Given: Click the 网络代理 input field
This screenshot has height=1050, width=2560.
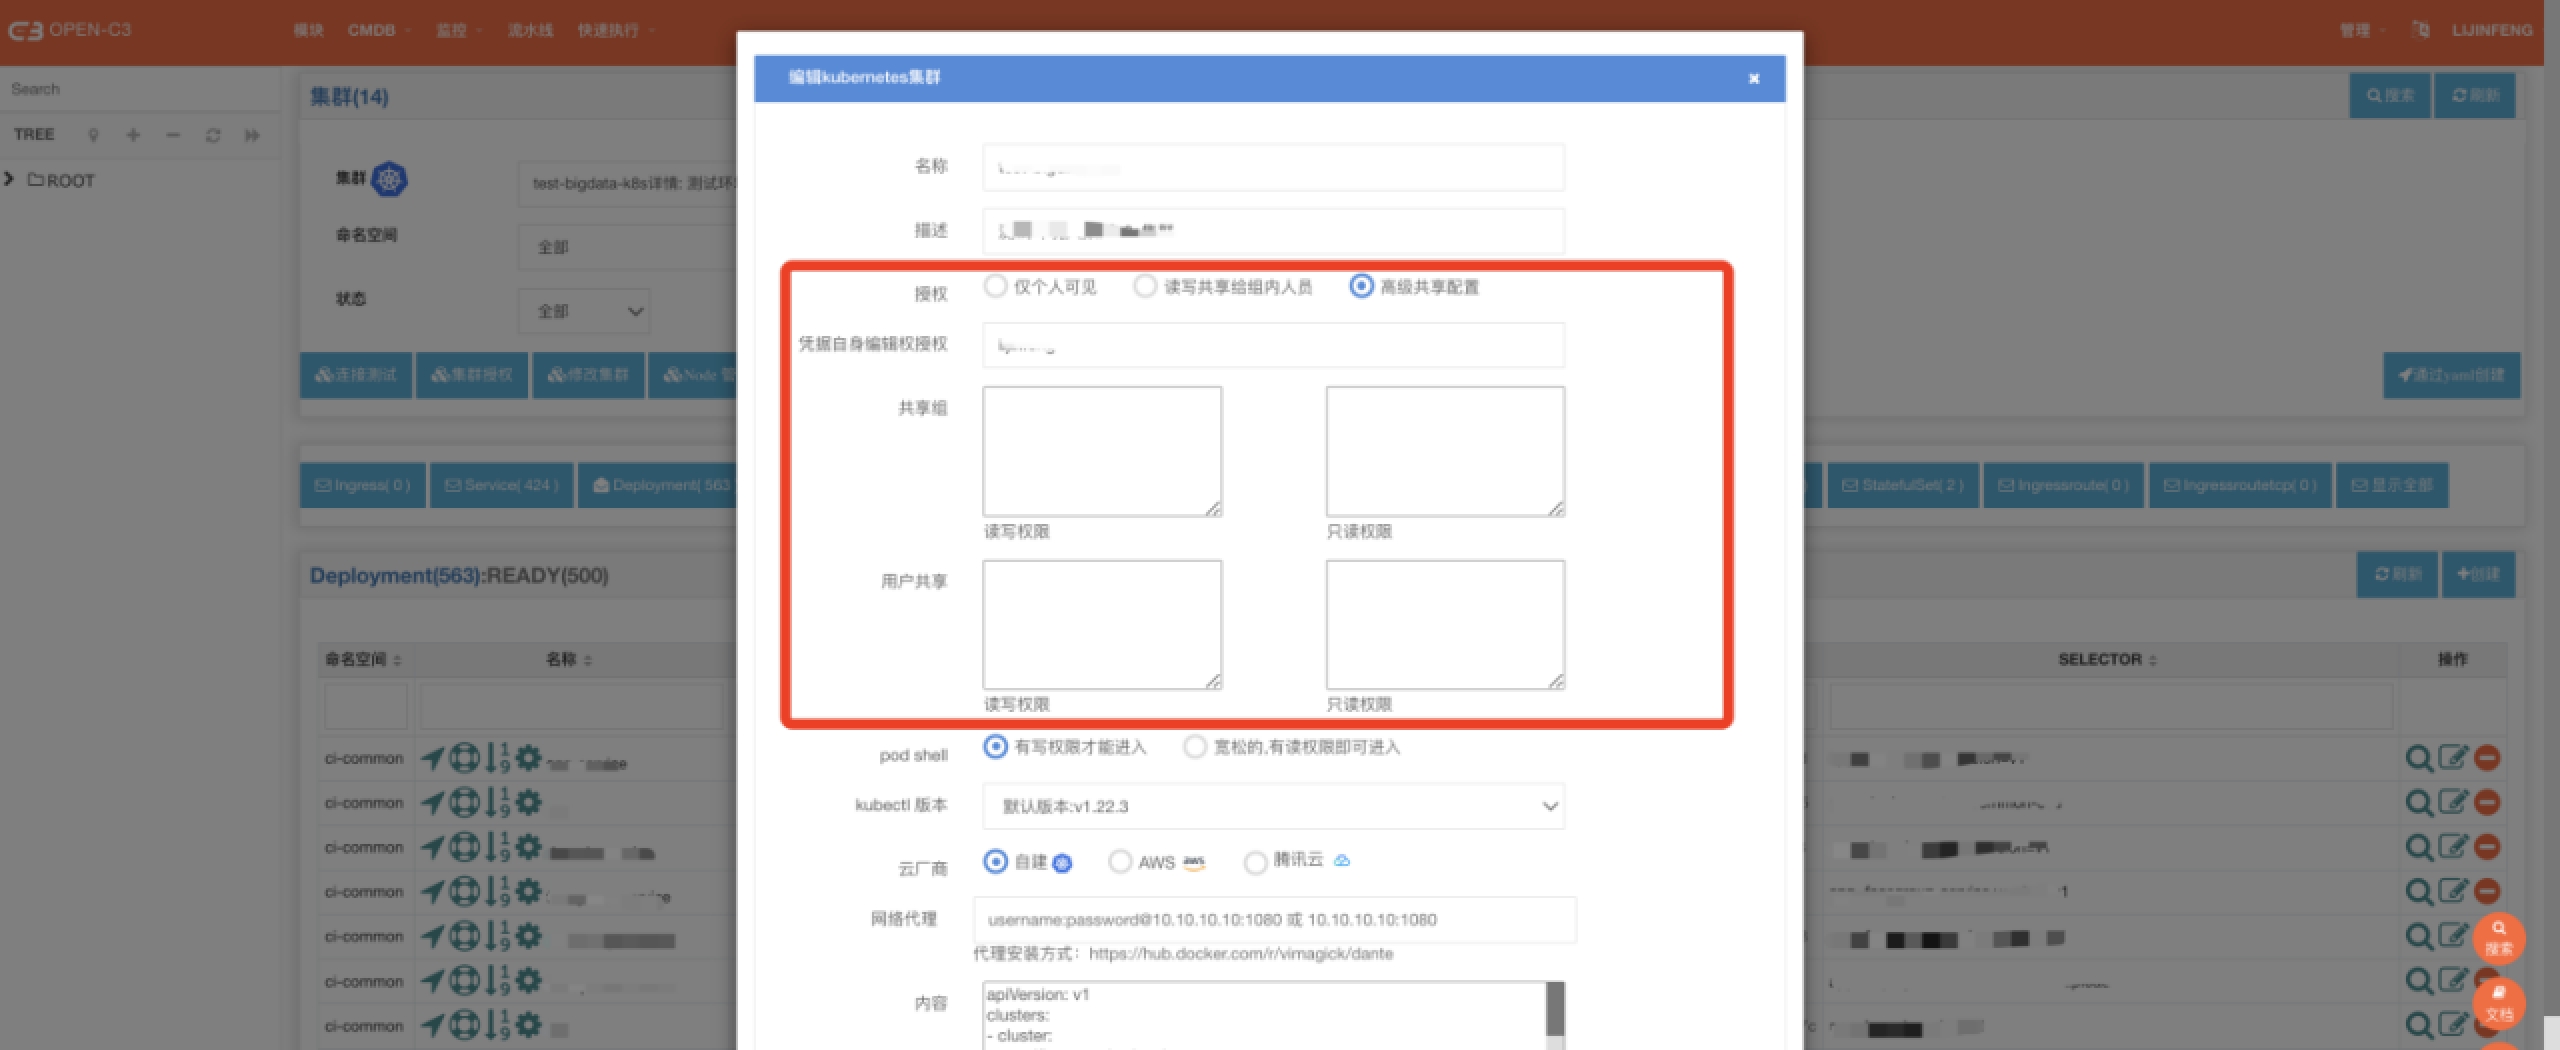Looking at the screenshot, I should pyautogui.click(x=1274, y=919).
